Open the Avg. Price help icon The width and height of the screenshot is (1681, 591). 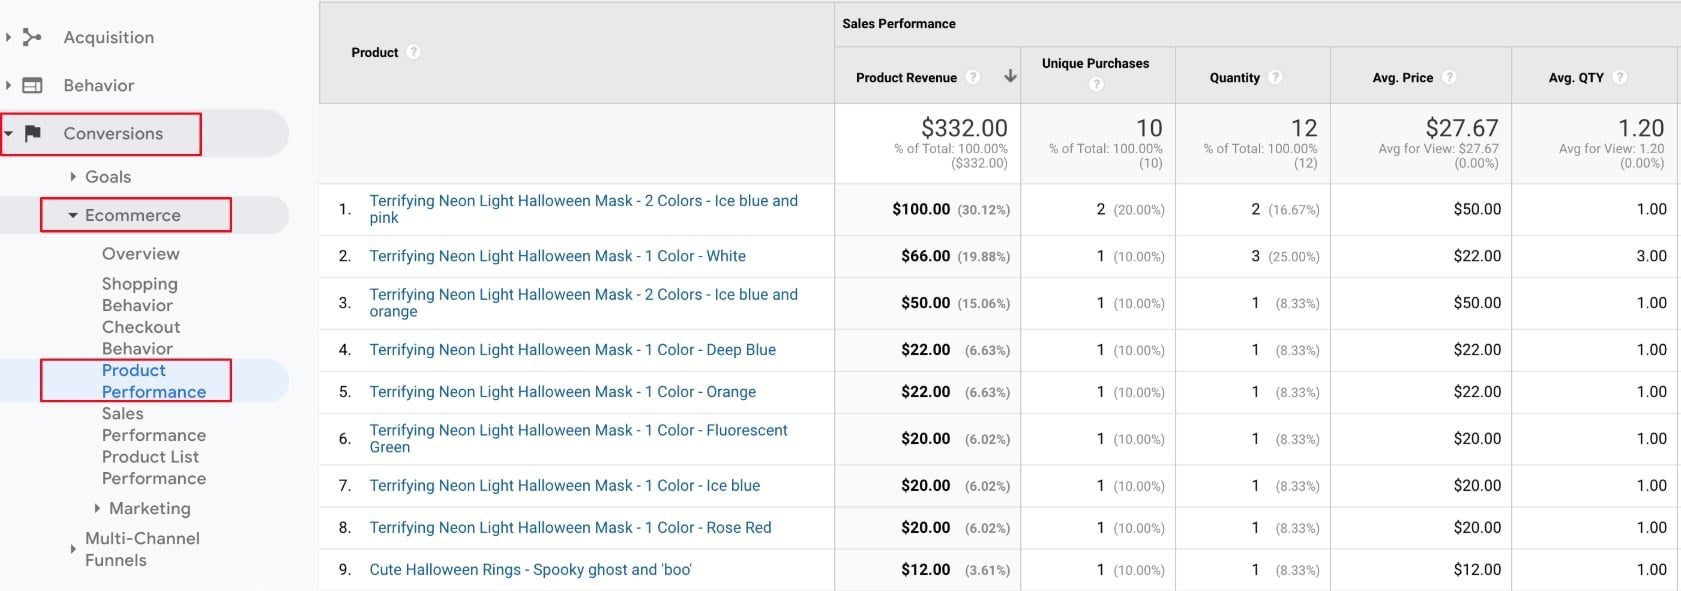pos(1449,77)
